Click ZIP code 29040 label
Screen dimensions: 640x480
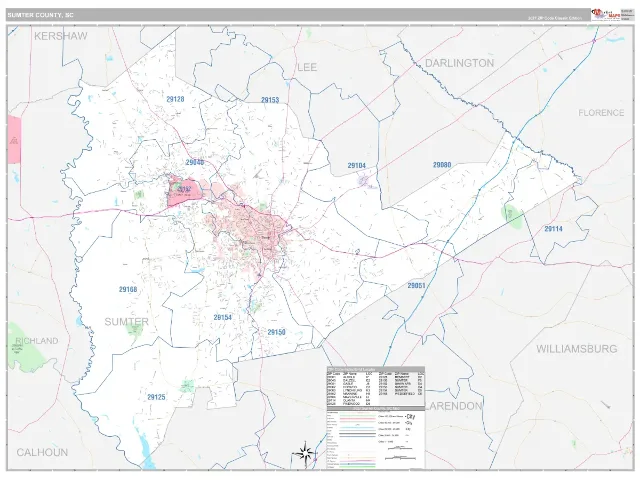(195, 162)
